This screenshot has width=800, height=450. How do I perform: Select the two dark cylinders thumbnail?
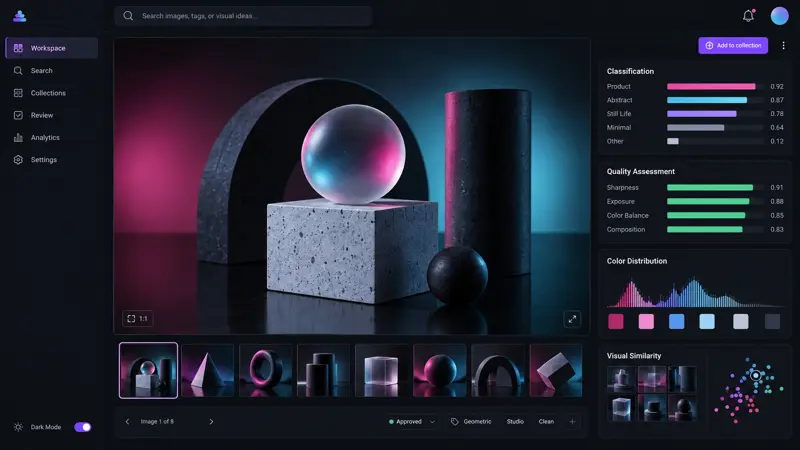point(323,370)
